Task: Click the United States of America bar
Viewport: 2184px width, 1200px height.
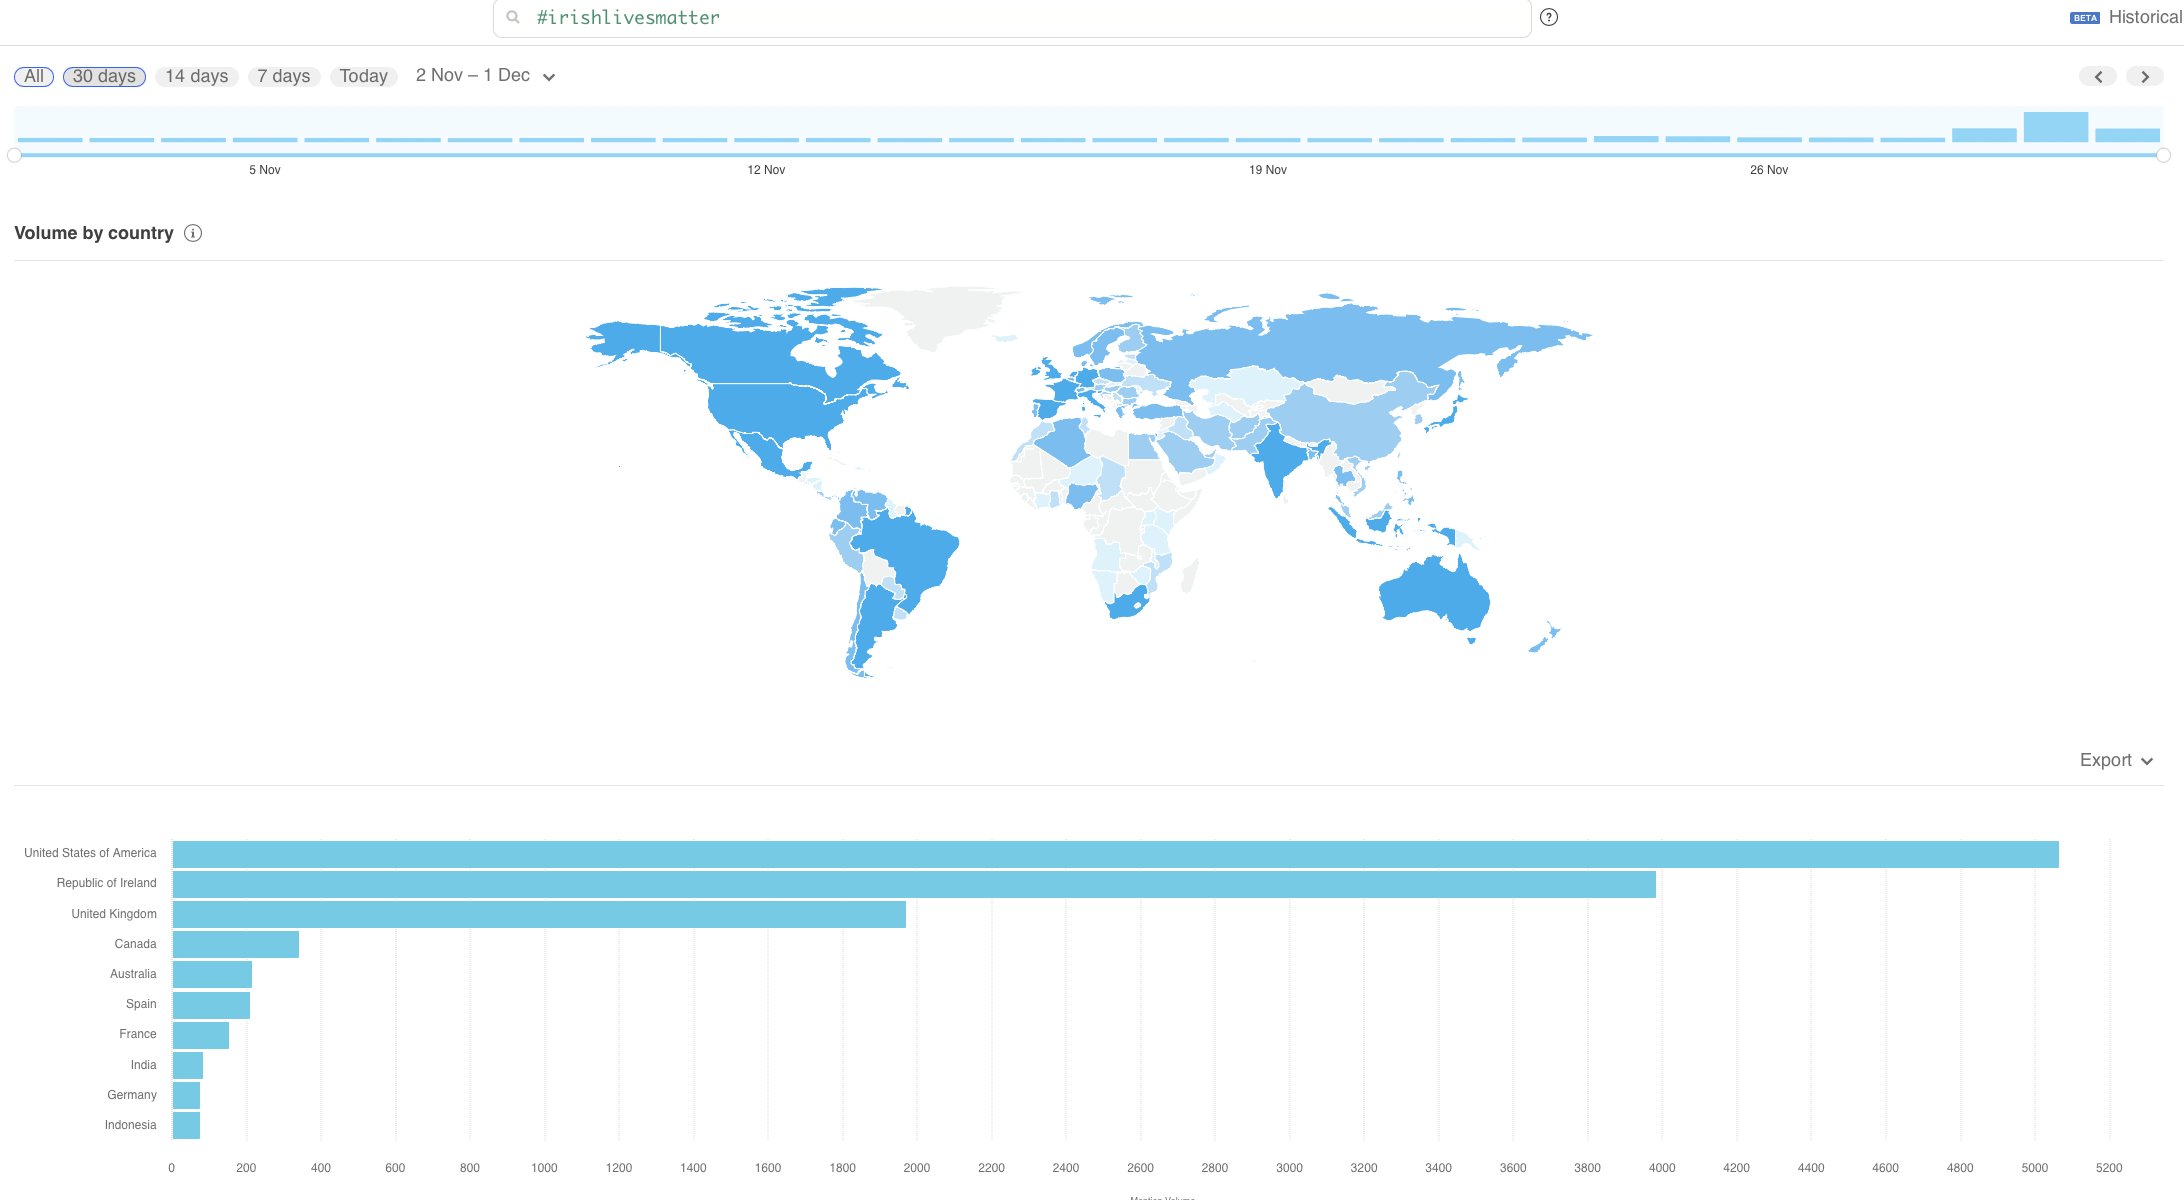Action: [x=1116, y=854]
